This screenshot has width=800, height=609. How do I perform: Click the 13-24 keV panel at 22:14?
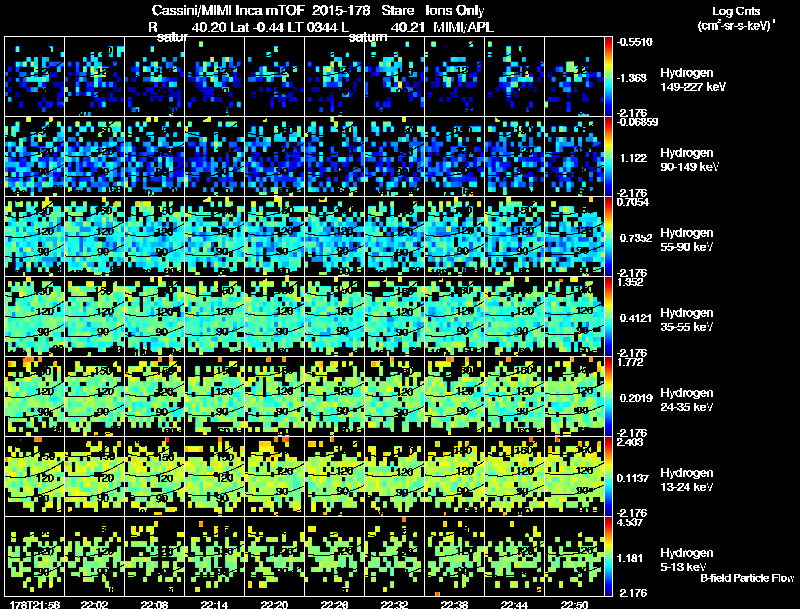(x=215, y=476)
